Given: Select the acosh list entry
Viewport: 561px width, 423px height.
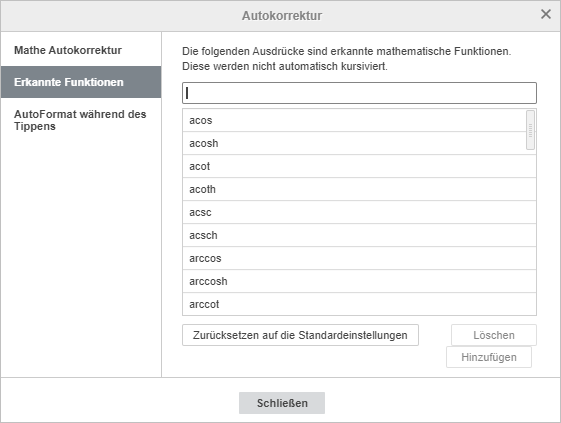Looking at the screenshot, I should point(354,143).
